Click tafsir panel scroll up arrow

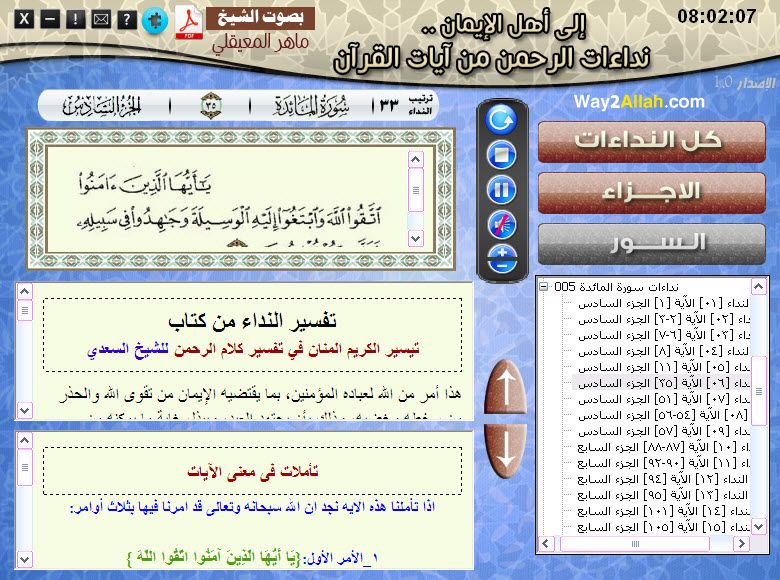pos(25,290)
